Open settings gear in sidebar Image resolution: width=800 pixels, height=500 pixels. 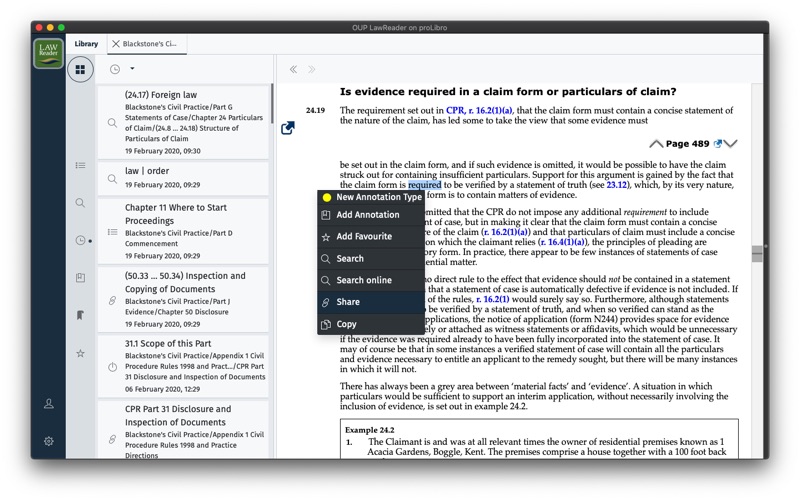coord(48,441)
